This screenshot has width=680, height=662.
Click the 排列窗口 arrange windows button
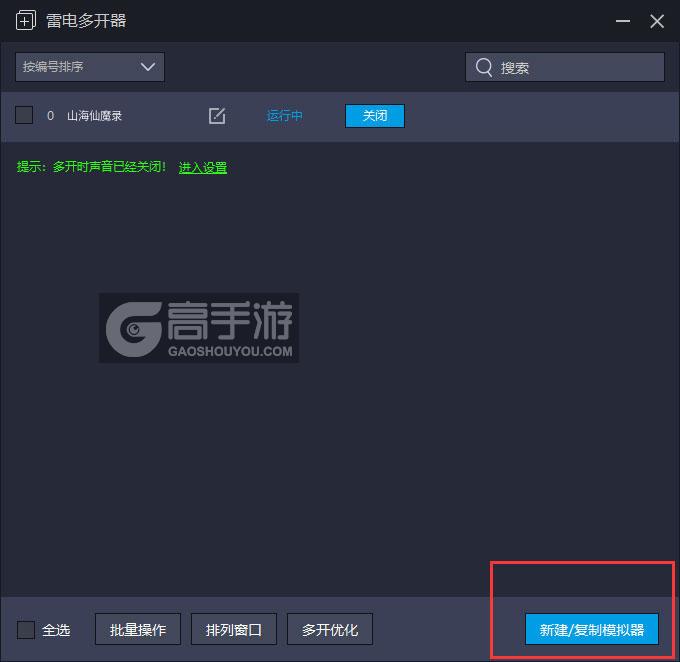234,629
